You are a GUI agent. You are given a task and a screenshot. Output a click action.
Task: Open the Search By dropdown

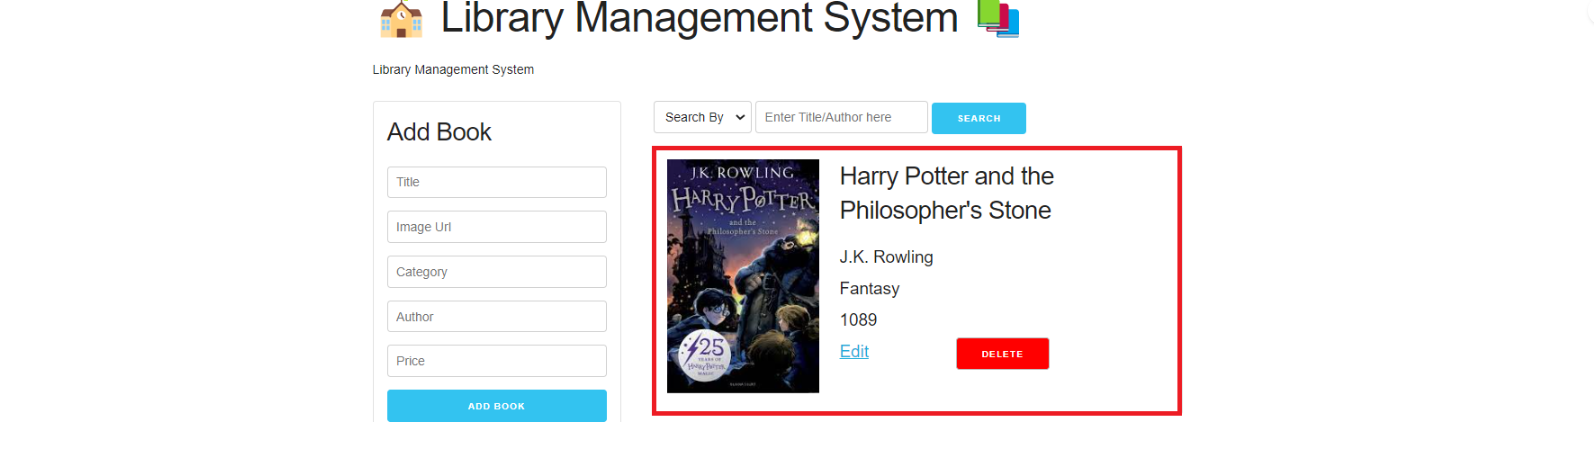click(x=703, y=117)
